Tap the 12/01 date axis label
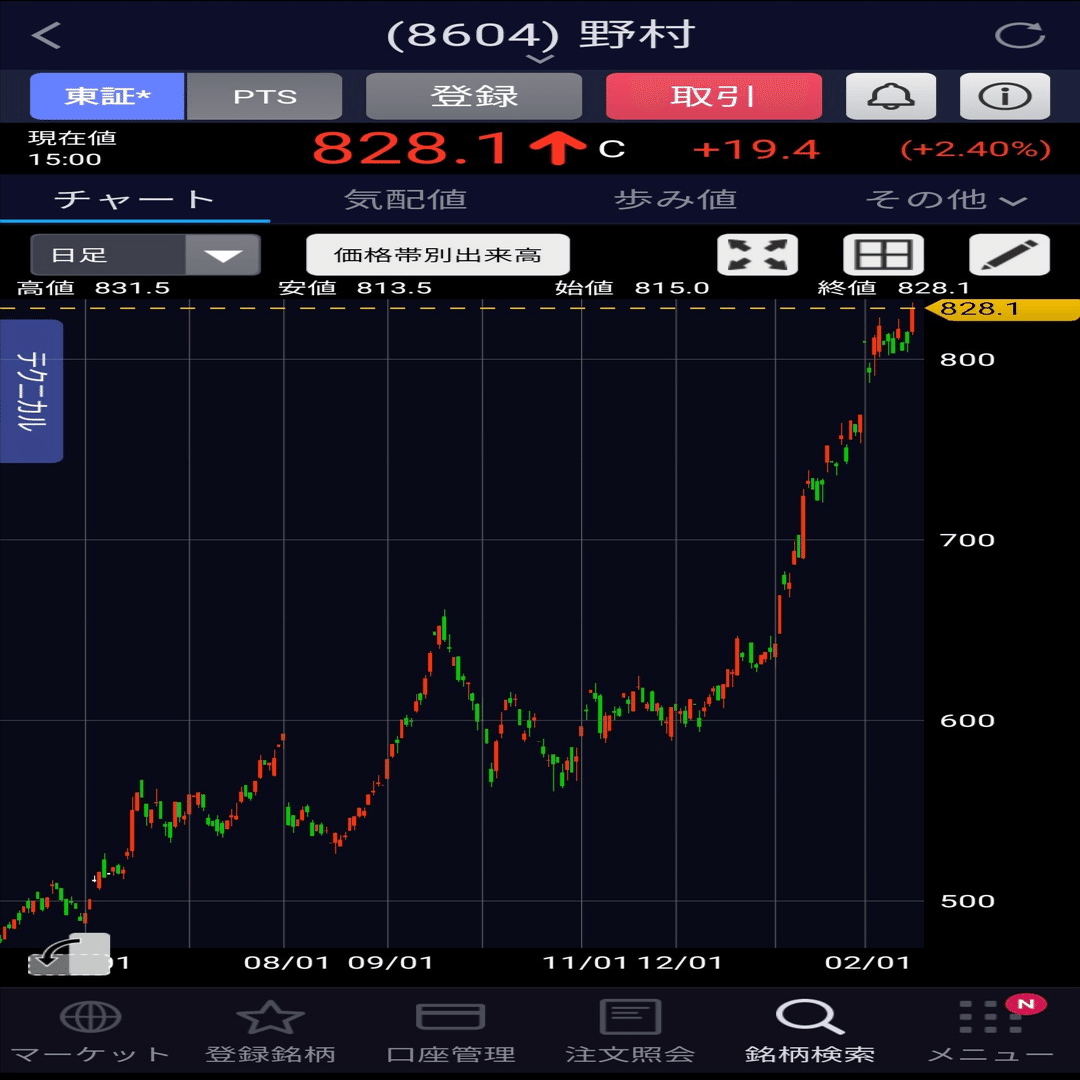This screenshot has width=1080, height=1080. 680,962
